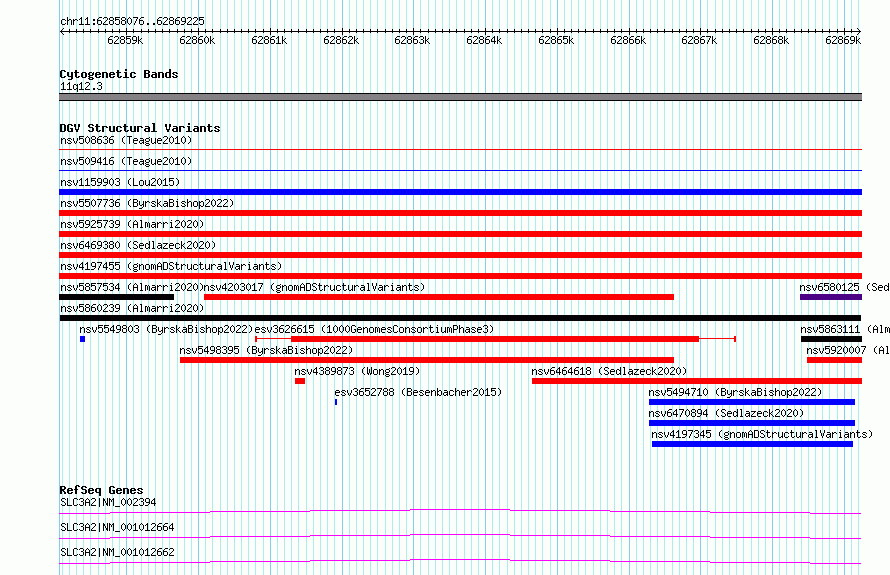
Task: Click the 62866k ruler position label
Action: click(628, 40)
